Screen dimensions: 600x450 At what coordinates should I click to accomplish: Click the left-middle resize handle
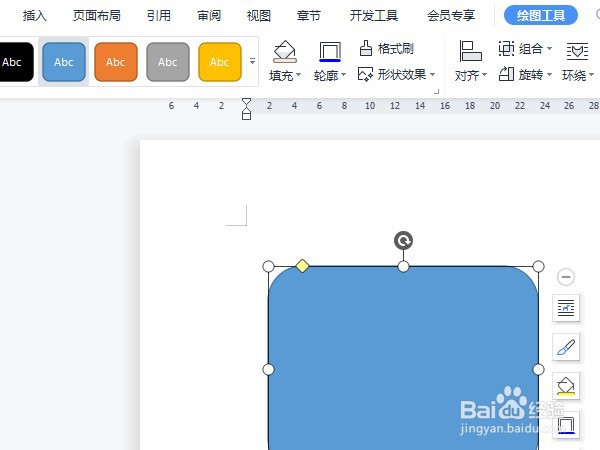[x=269, y=369]
